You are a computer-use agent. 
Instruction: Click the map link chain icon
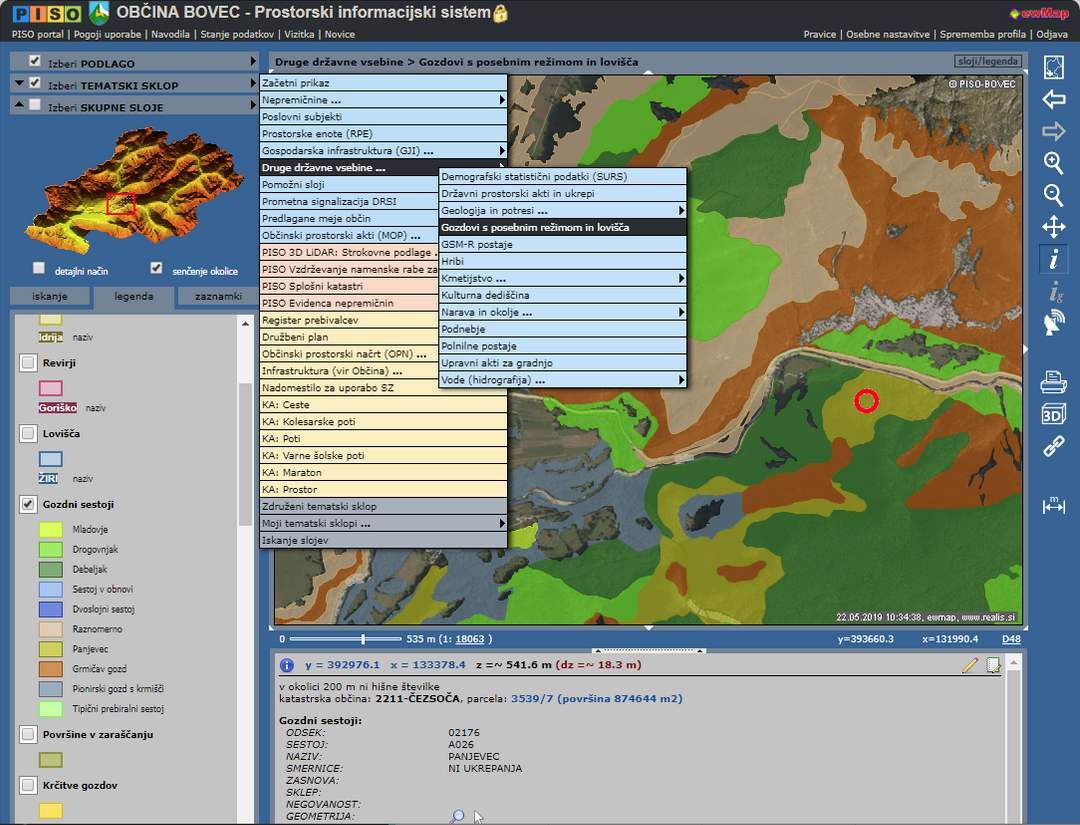pos(1053,446)
